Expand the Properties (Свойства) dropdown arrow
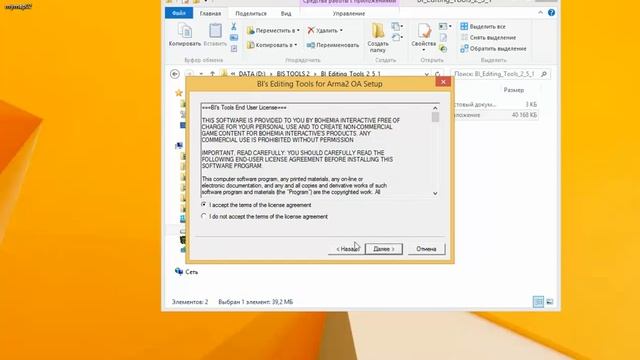Viewport: 640px width, 360px height. coord(424,50)
